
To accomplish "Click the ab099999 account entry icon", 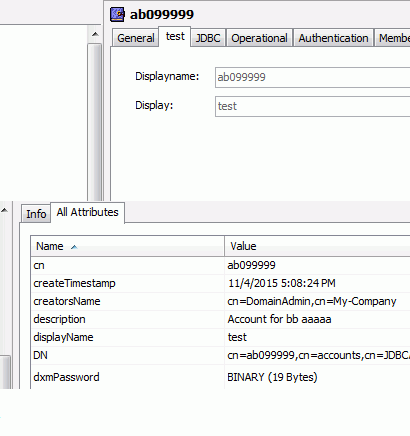I will coord(117,14).
